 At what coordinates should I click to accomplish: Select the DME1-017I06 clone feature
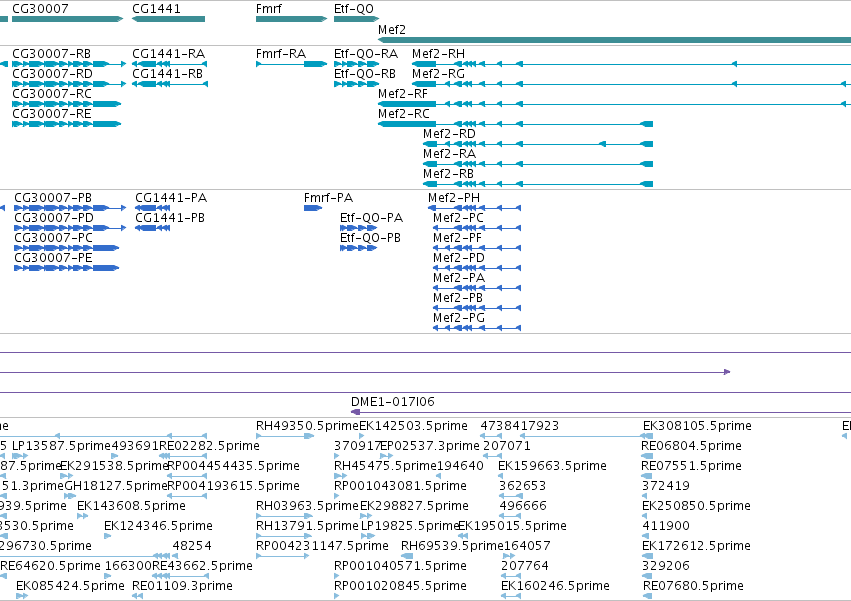tap(601, 412)
